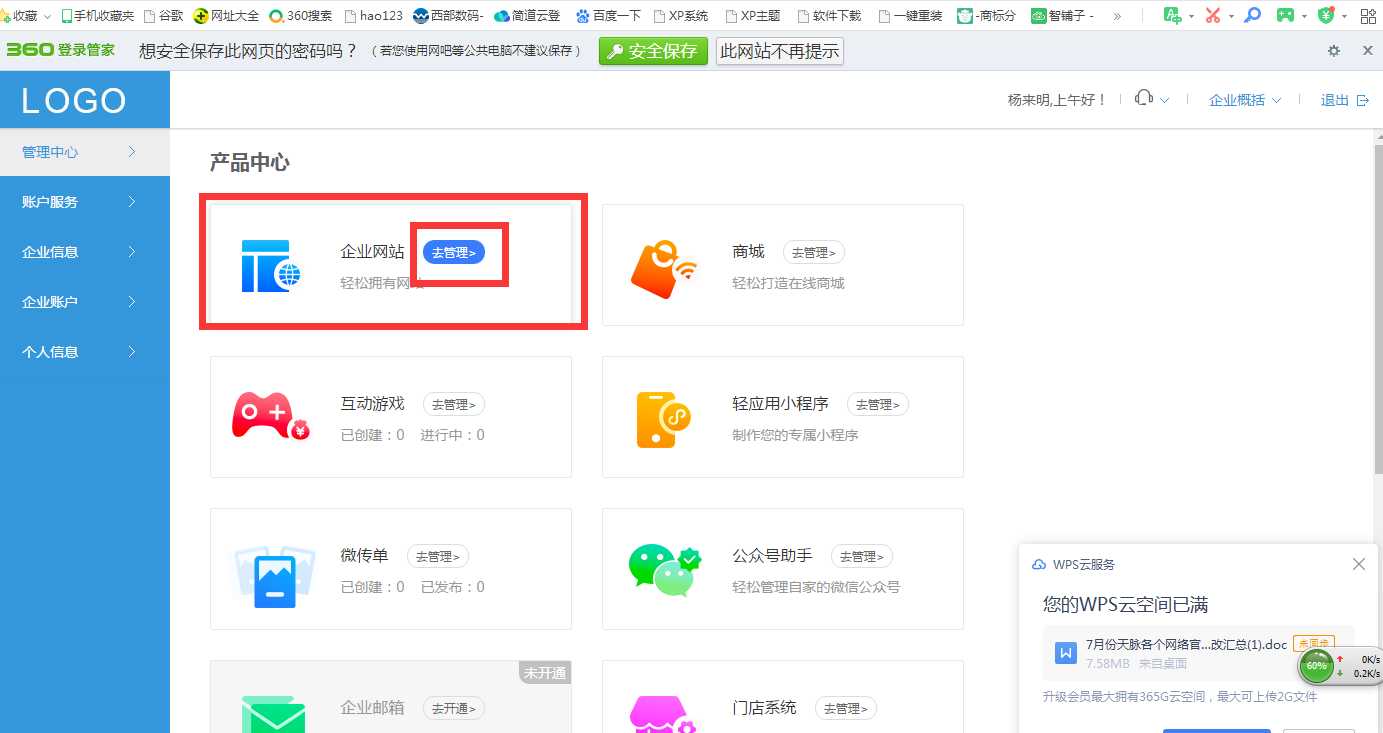This screenshot has height=733, width=1383.
Task: Click the green 安全保存 button
Action: (653, 51)
